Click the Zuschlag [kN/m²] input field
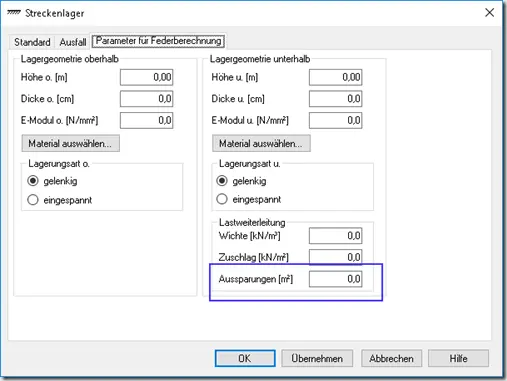 pos(336,257)
